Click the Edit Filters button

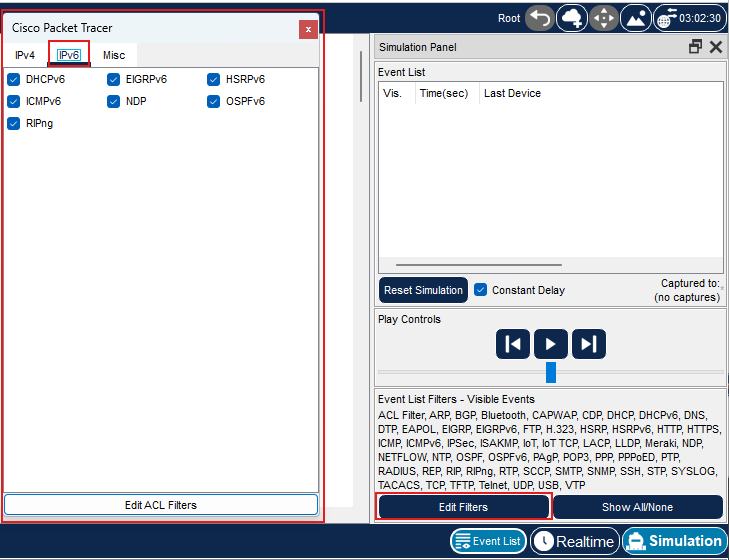pos(464,507)
